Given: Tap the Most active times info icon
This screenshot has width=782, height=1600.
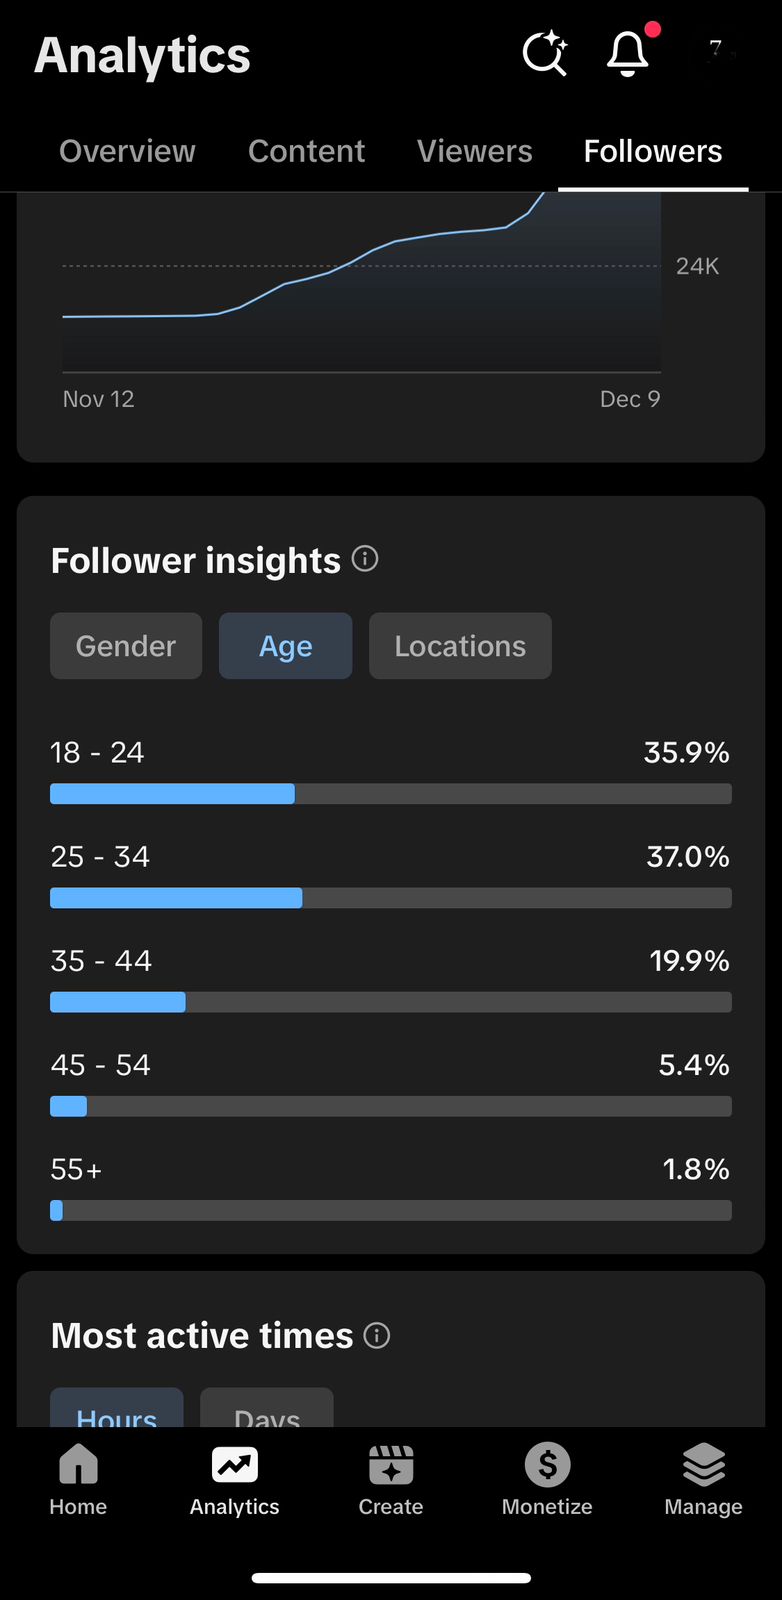Looking at the screenshot, I should coord(377,1335).
